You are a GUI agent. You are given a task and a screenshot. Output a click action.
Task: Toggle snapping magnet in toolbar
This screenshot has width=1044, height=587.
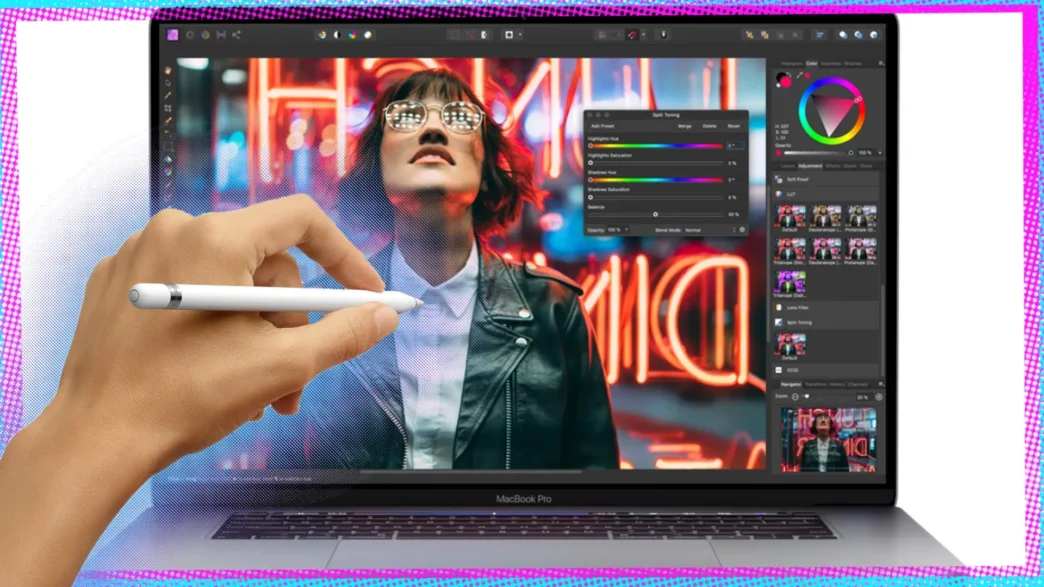coord(632,35)
